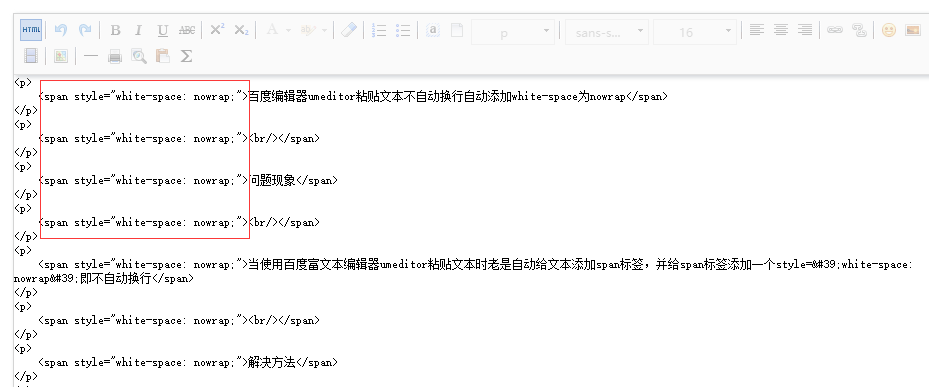Click the print icon
The width and height of the screenshot is (929, 387).
[x=115, y=56]
